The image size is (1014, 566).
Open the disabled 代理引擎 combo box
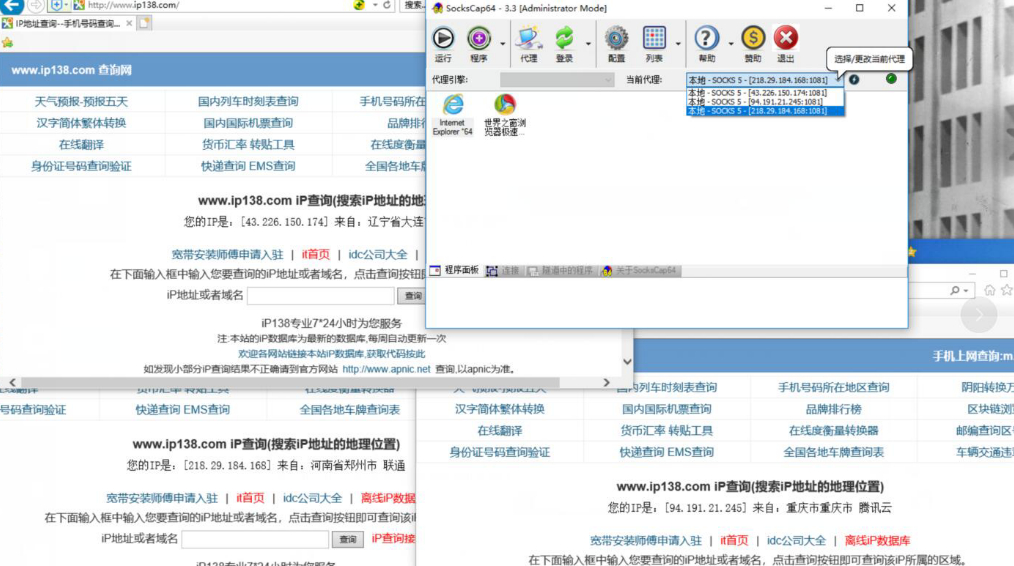557,80
